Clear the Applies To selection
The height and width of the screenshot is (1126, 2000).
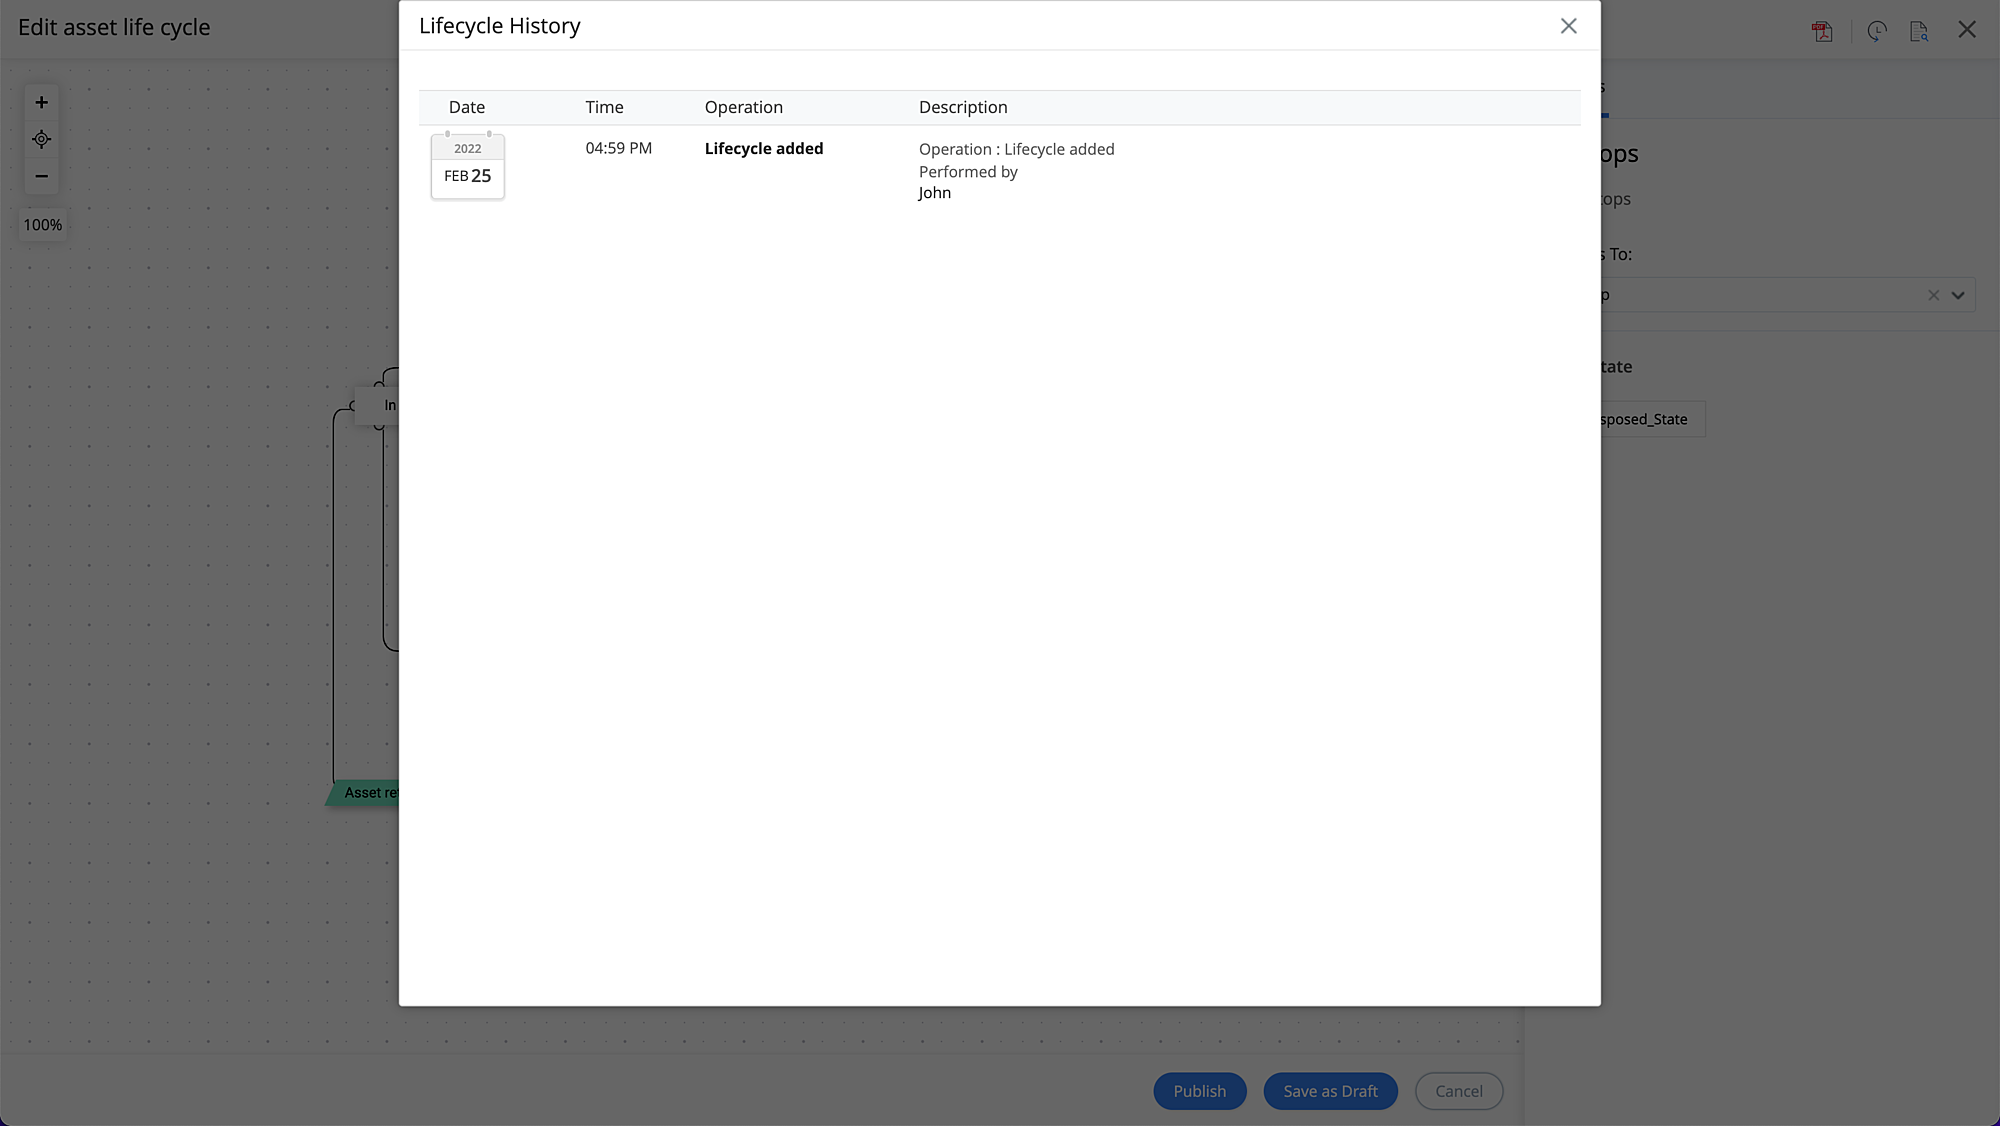coord(1933,295)
